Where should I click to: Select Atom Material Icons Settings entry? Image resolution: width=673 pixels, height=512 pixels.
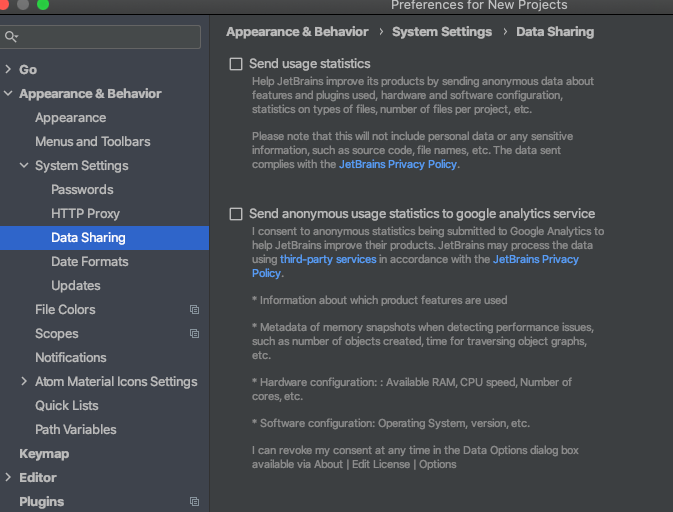[x=116, y=382]
